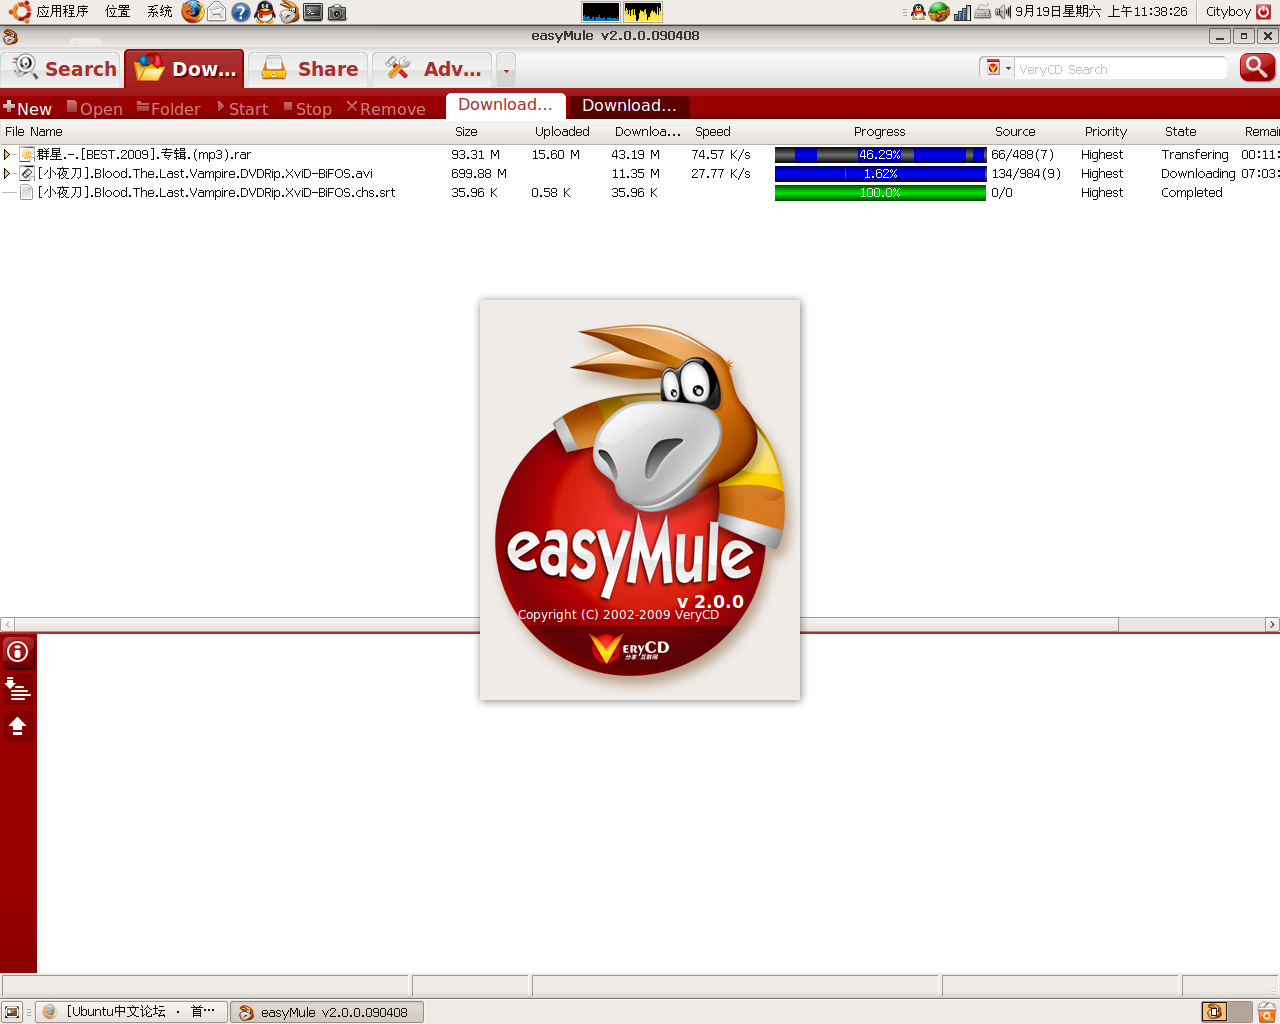Open the 位置 places menu
This screenshot has height=1024, width=1280.
(117, 12)
